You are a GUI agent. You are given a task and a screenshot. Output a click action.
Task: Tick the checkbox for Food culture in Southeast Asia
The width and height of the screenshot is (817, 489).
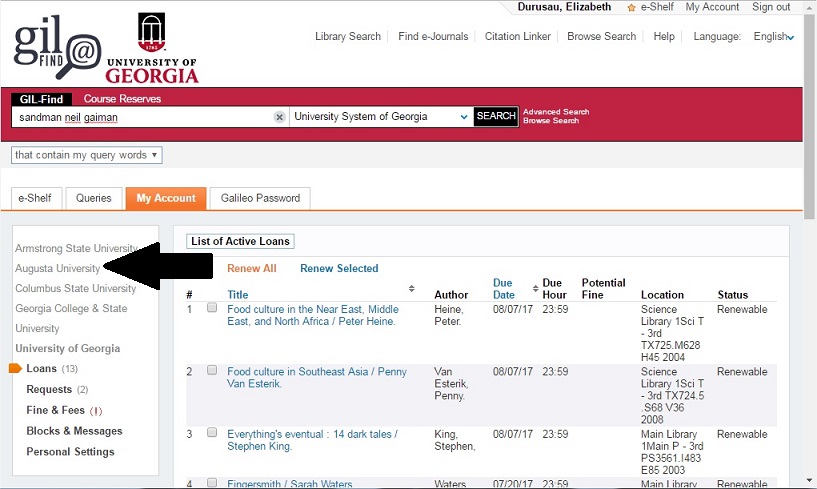pyautogui.click(x=212, y=371)
